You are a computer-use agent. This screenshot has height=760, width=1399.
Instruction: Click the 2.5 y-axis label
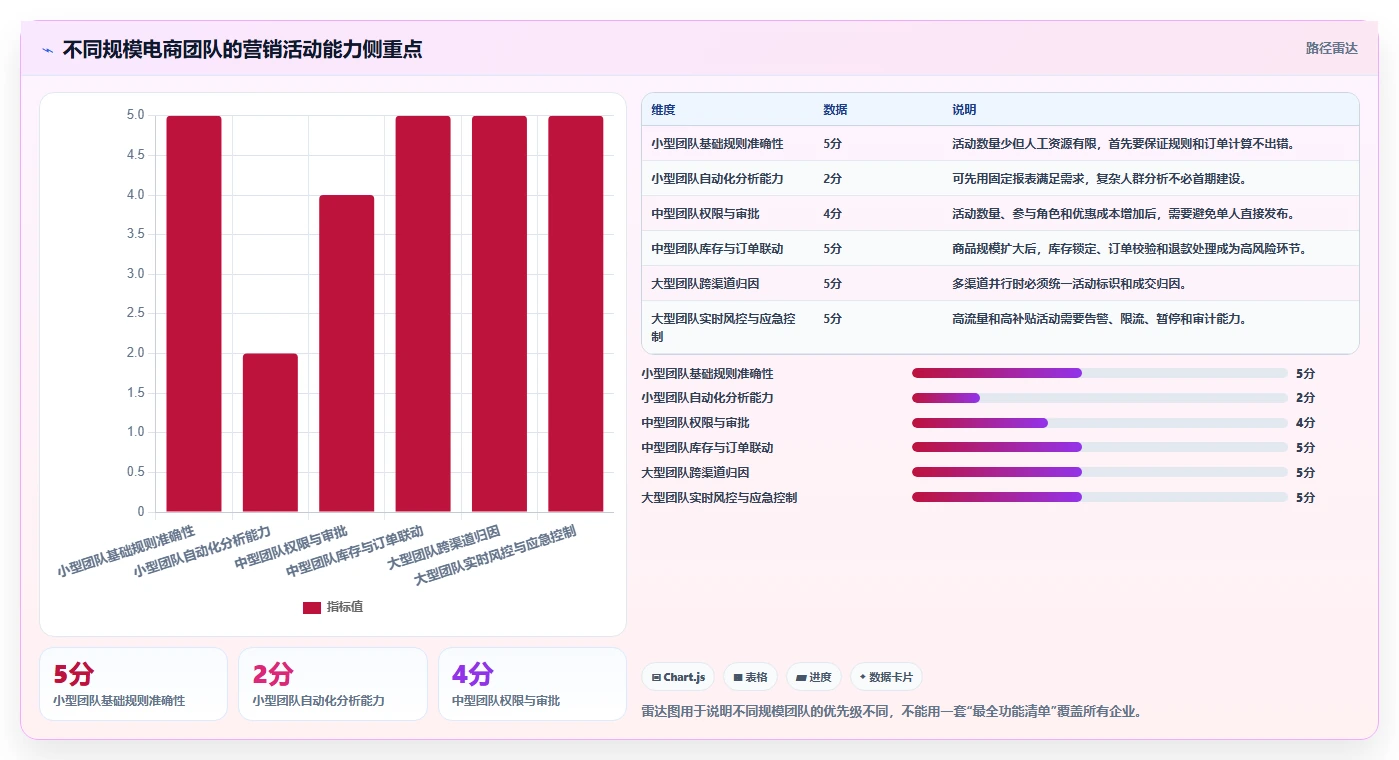tap(135, 314)
